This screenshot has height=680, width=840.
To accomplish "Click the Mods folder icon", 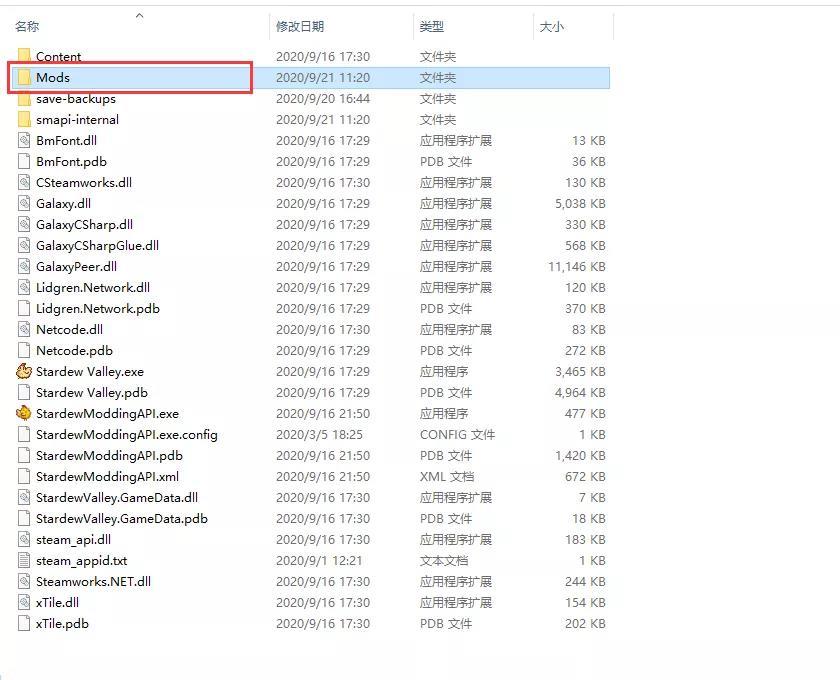I will pos(24,77).
